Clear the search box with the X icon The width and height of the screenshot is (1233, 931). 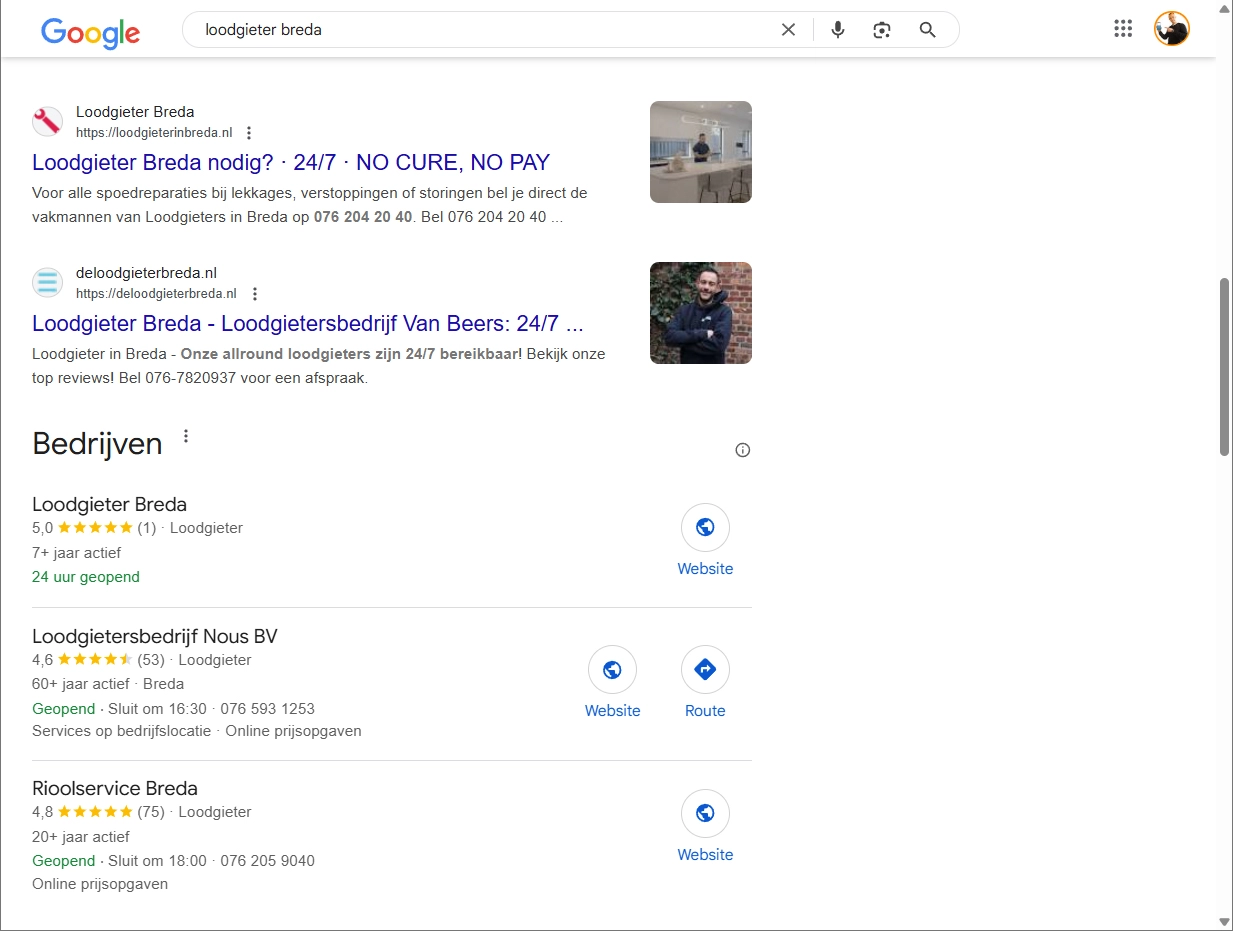click(x=788, y=30)
